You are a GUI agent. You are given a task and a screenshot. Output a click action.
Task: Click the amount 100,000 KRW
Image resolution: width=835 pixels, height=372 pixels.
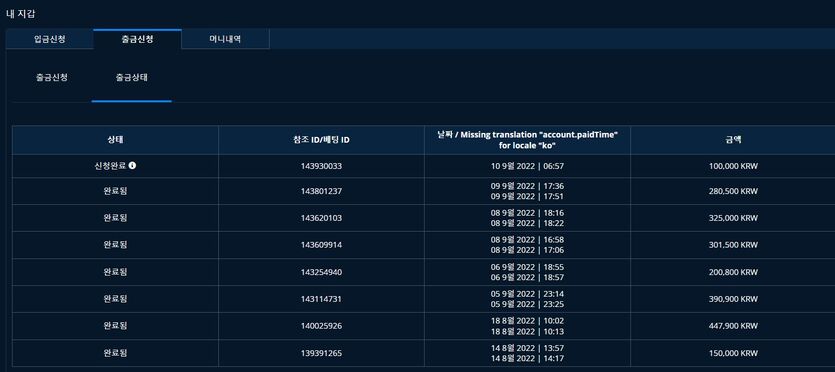733,166
